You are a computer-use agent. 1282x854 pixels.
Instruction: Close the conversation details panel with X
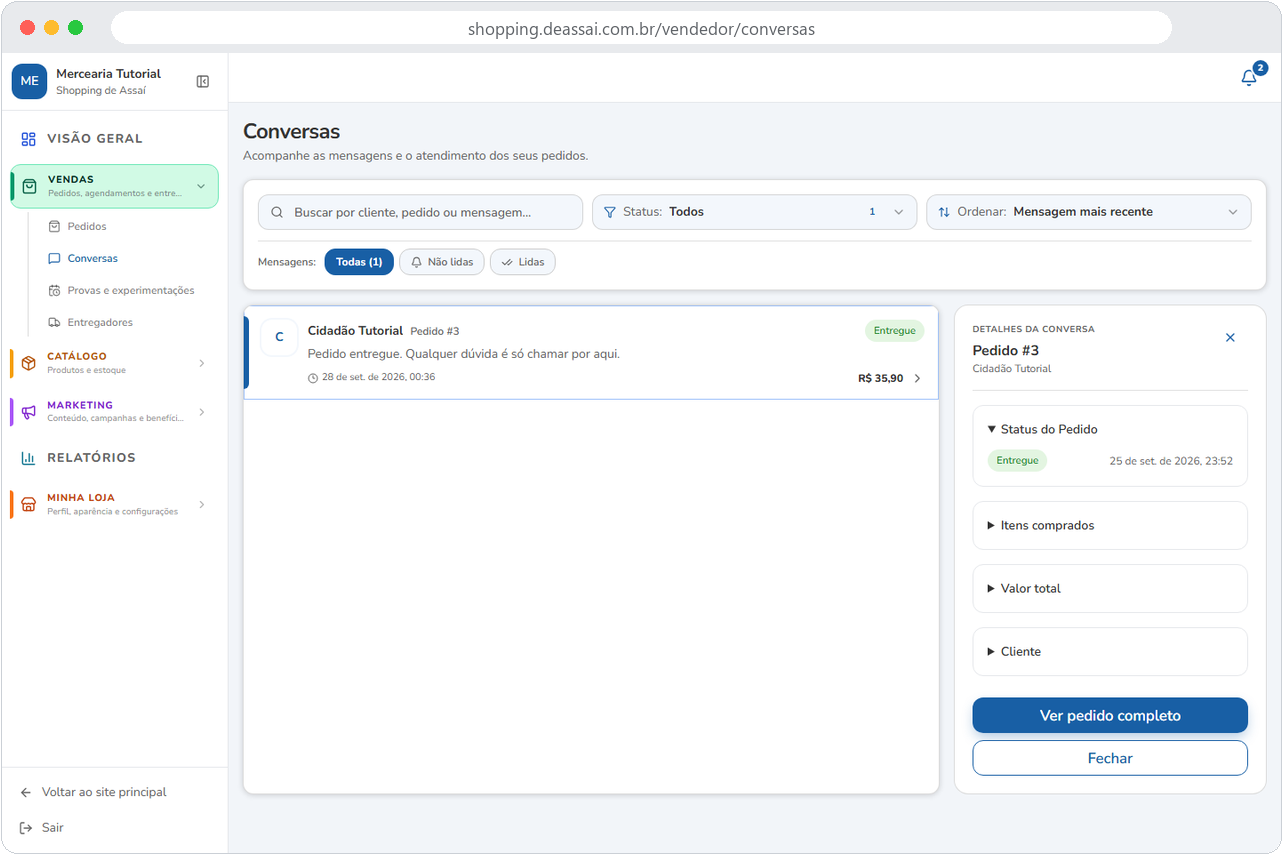(x=1230, y=338)
